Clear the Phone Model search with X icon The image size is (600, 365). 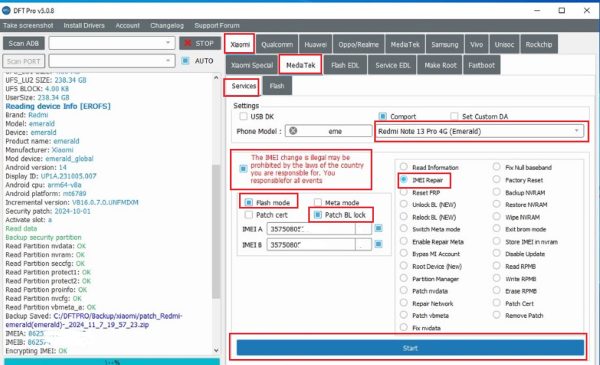[293, 131]
